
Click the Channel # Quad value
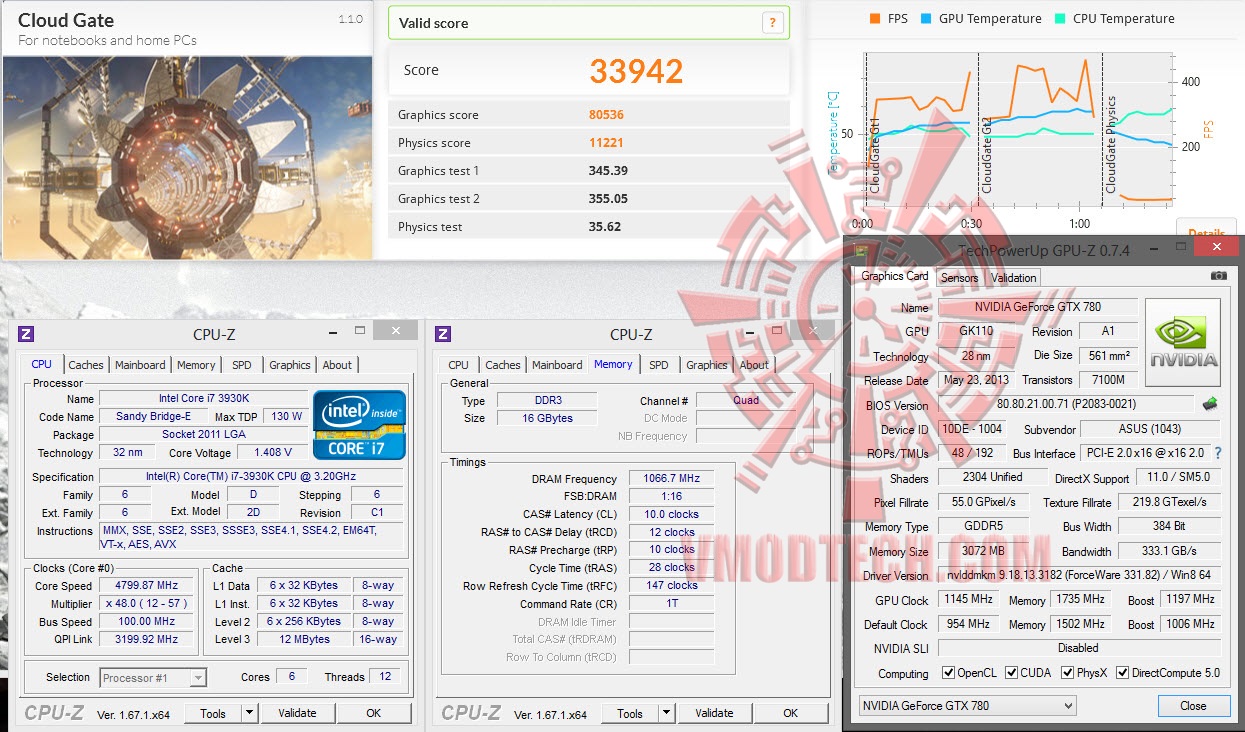click(x=746, y=400)
